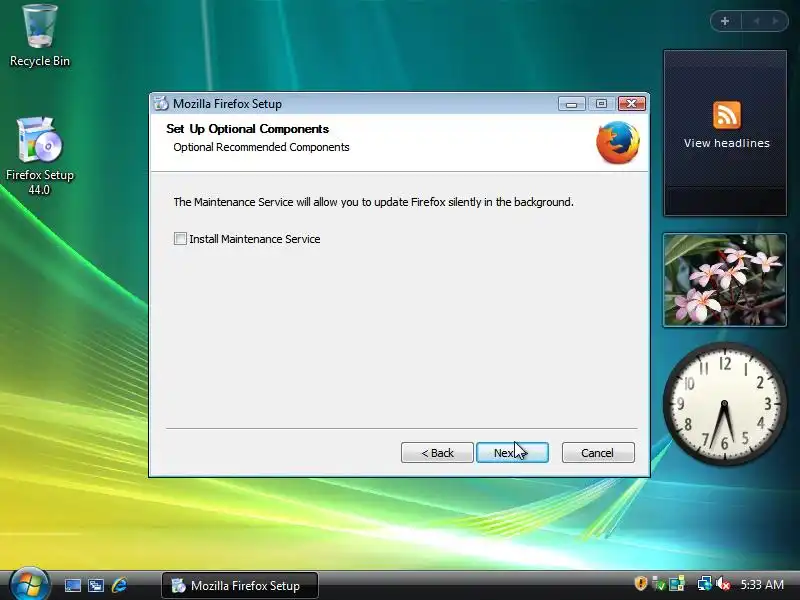Click the Firefox logo in the setup header
800x600 pixels.
tap(618, 142)
